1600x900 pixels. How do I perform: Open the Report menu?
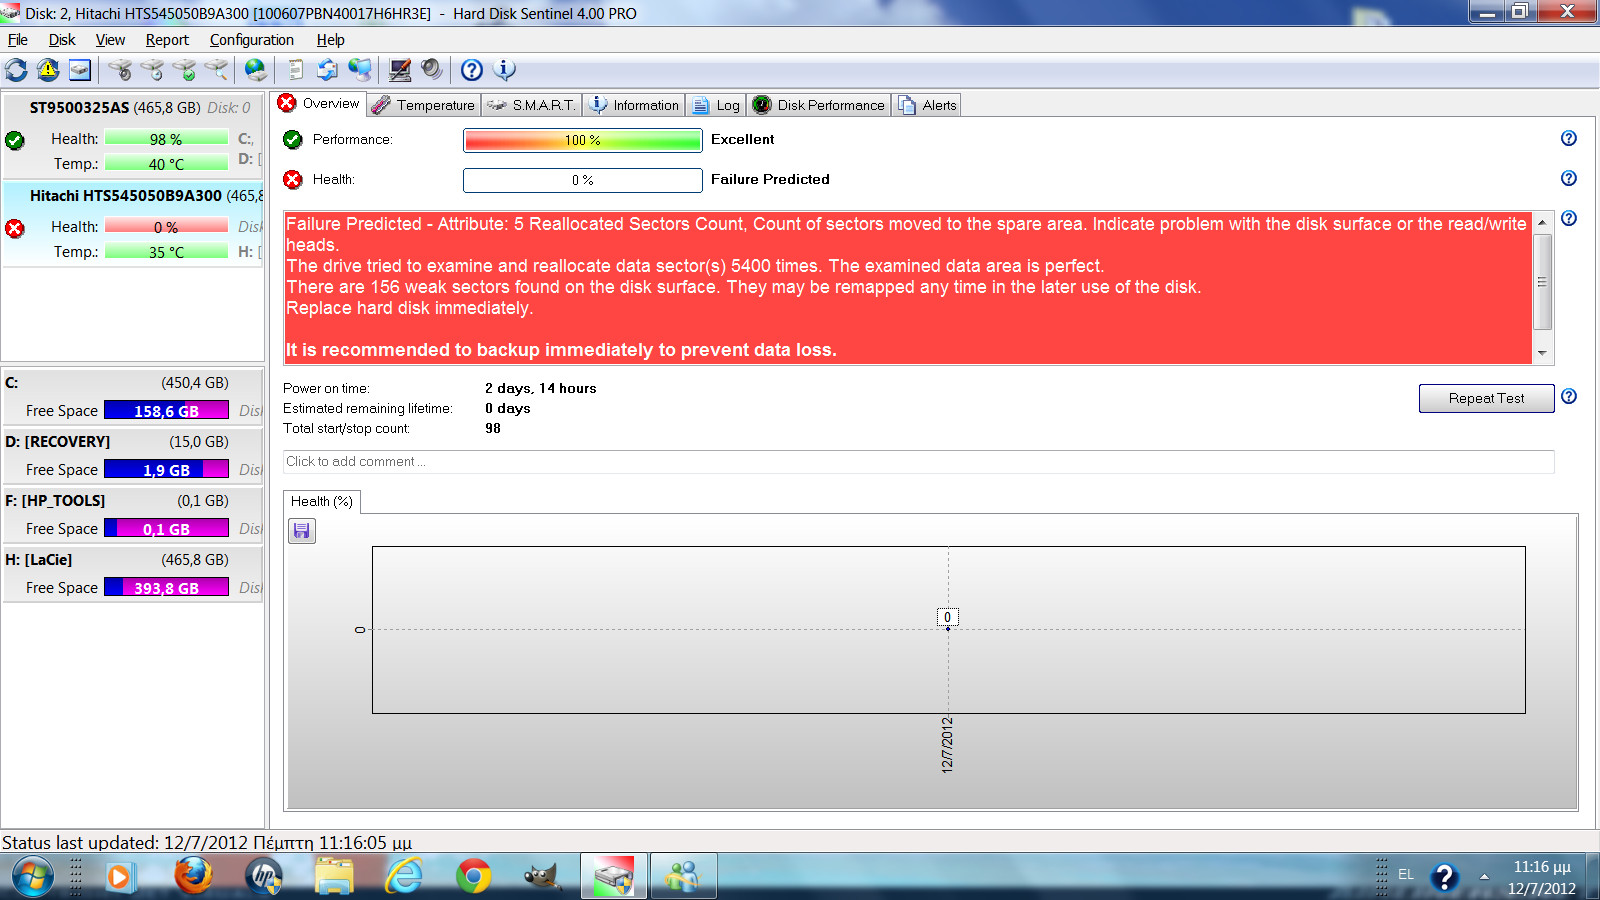click(167, 40)
